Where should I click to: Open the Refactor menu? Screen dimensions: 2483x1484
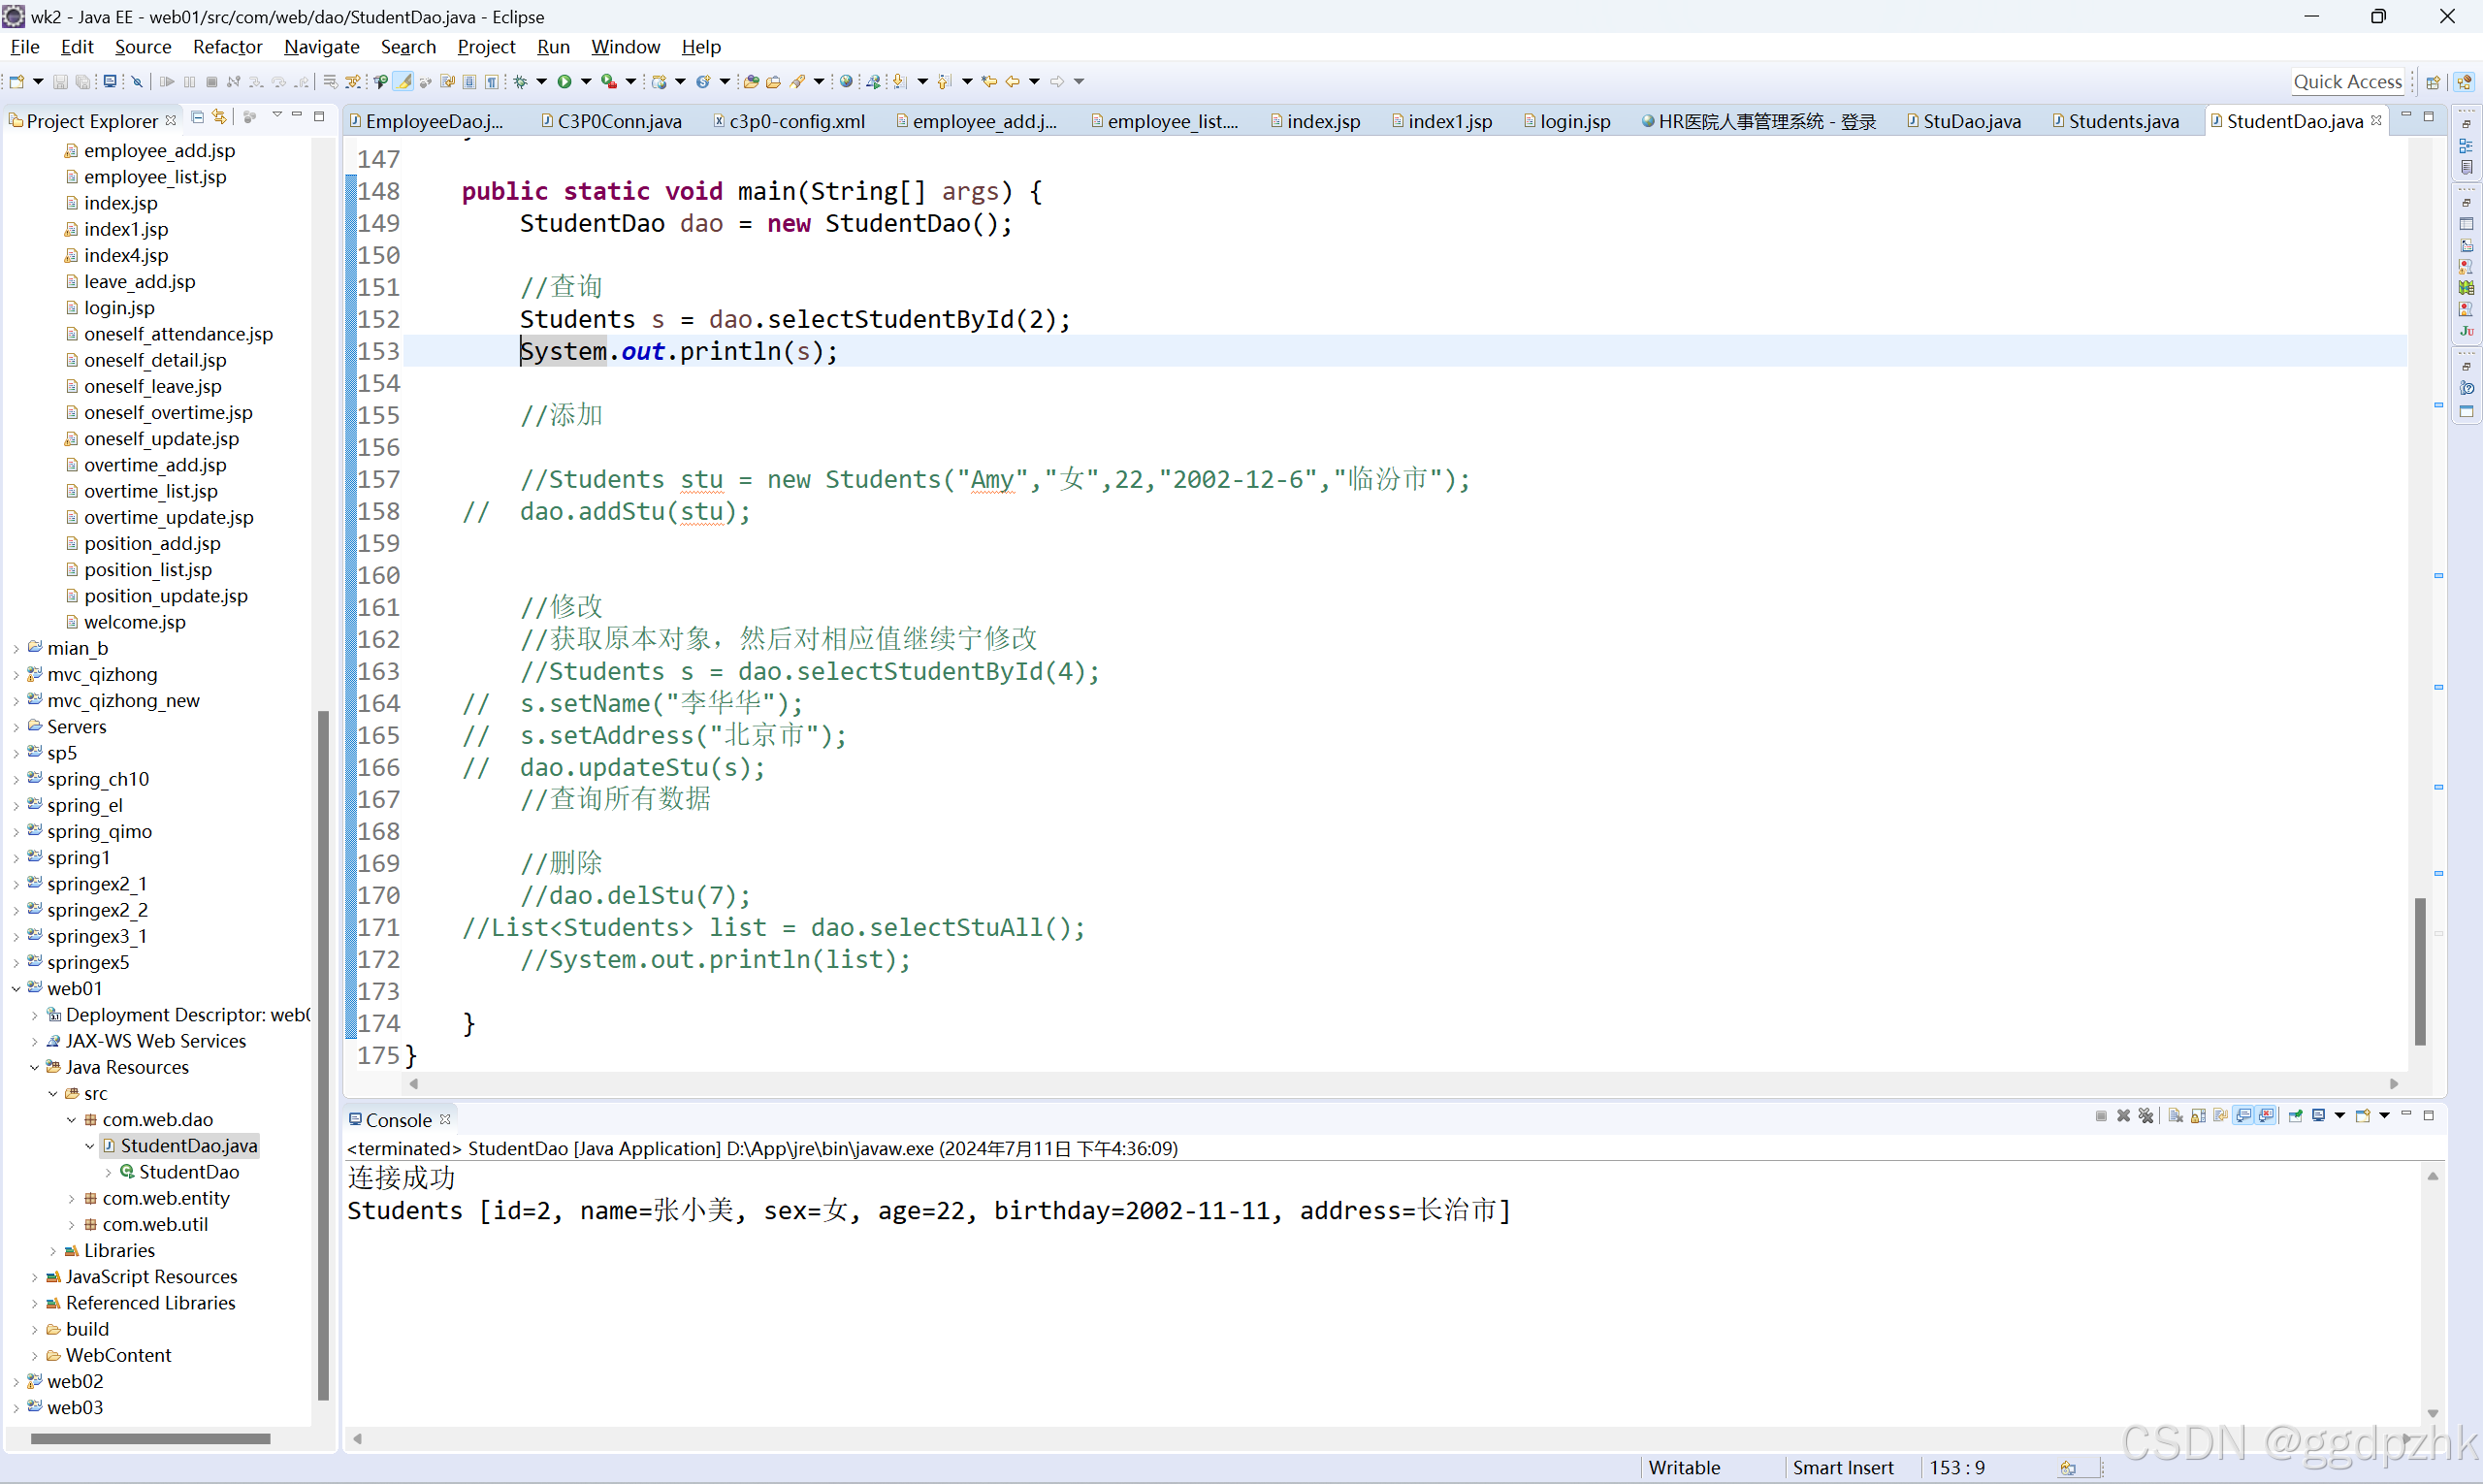(x=227, y=47)
